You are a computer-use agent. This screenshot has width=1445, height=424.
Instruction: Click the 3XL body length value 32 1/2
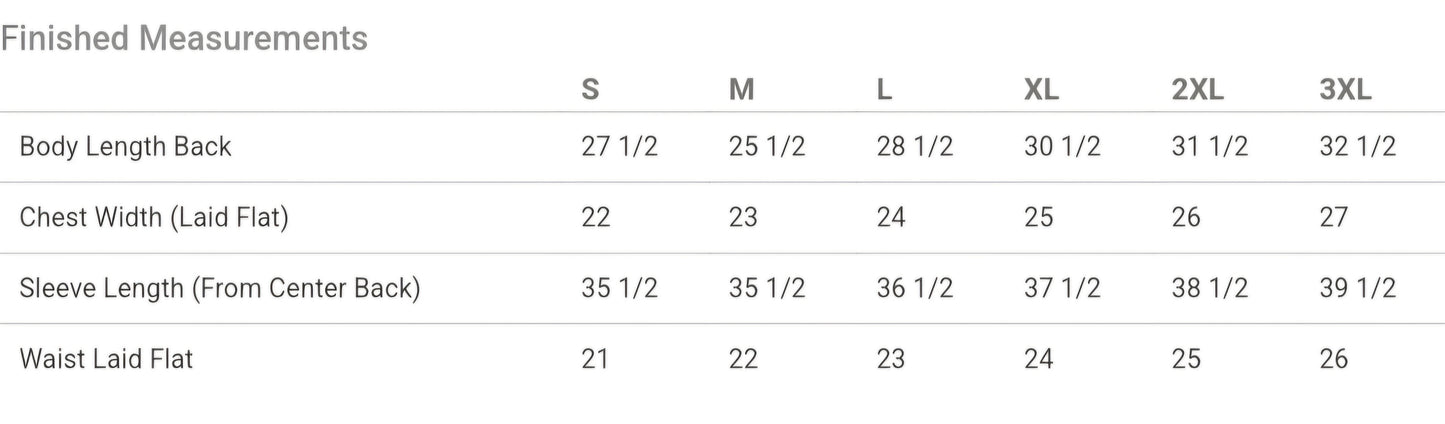(1357, 147)
